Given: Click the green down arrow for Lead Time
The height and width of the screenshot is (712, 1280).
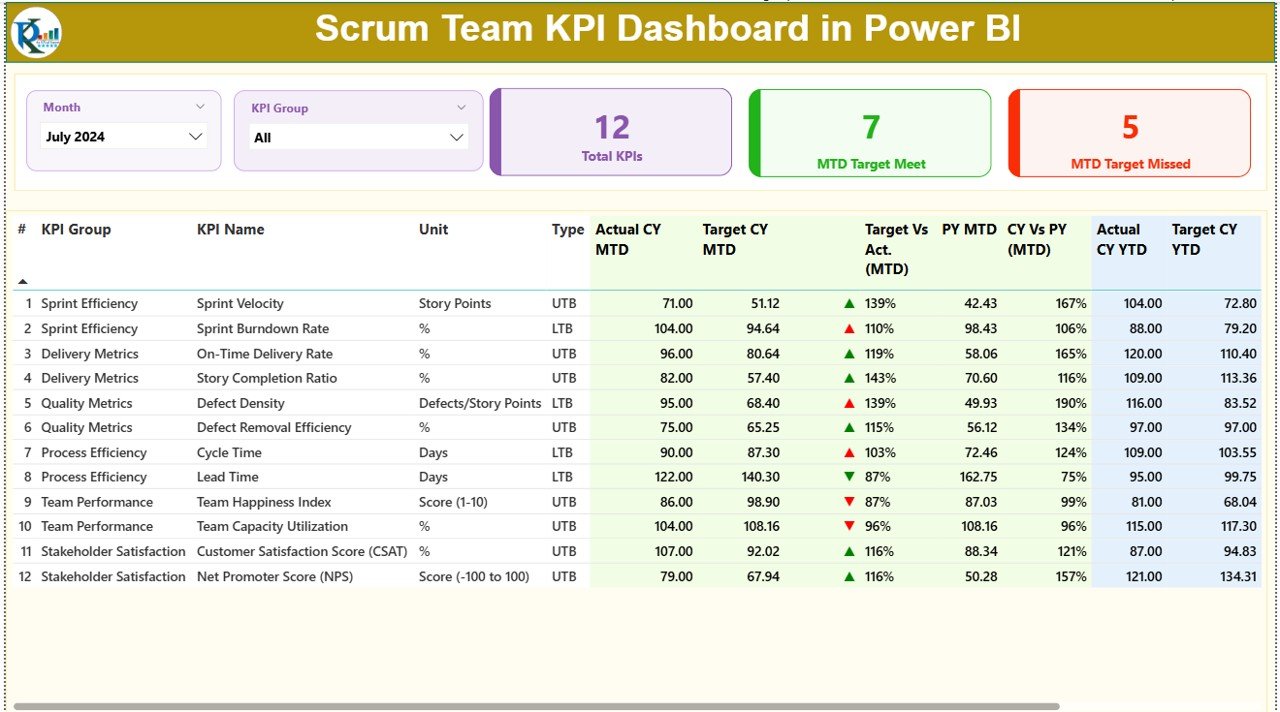Looking at the screenshot, I should coord(848,477).
